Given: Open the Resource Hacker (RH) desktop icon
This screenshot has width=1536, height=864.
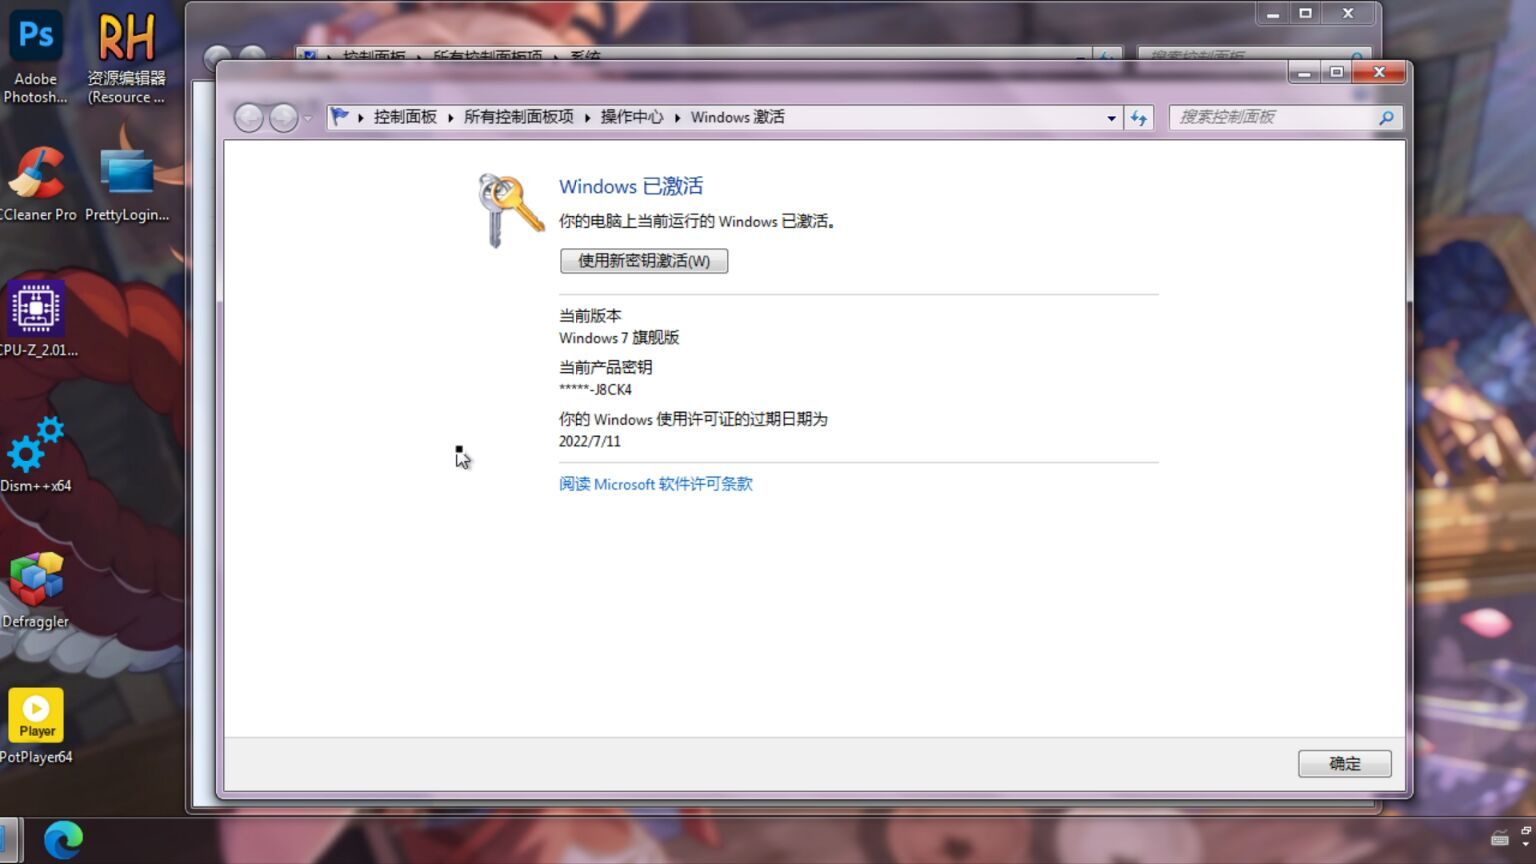Looking at the screenshot, I should coord(126,58).
